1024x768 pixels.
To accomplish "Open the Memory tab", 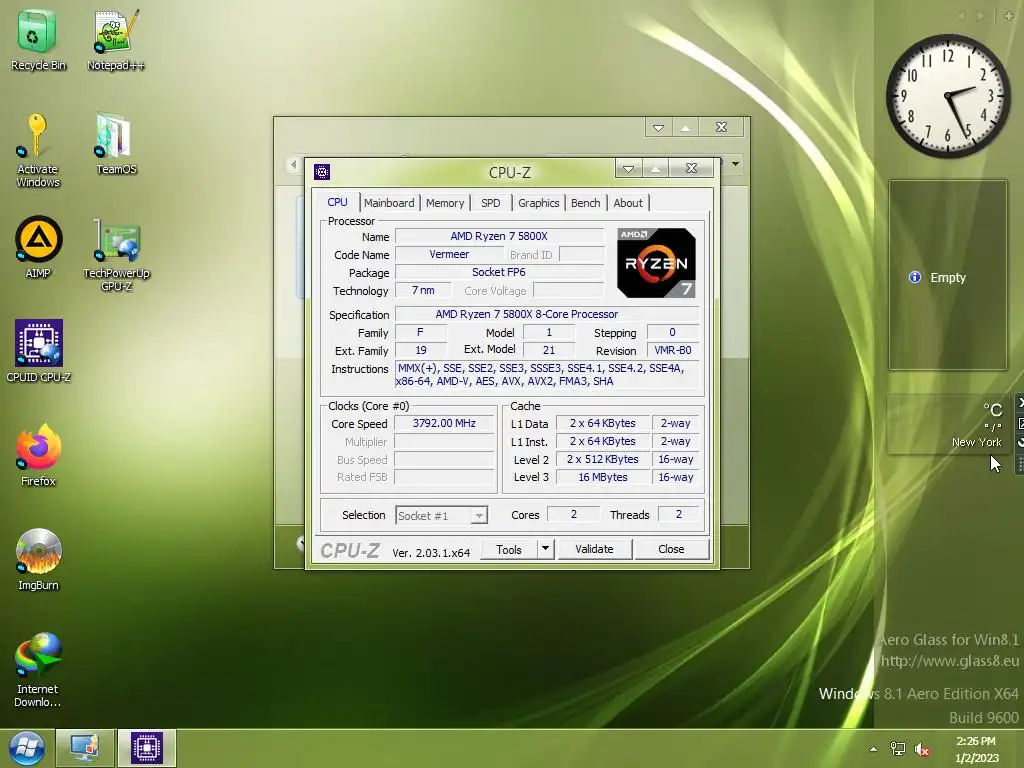I will click(x=445, y=203).
